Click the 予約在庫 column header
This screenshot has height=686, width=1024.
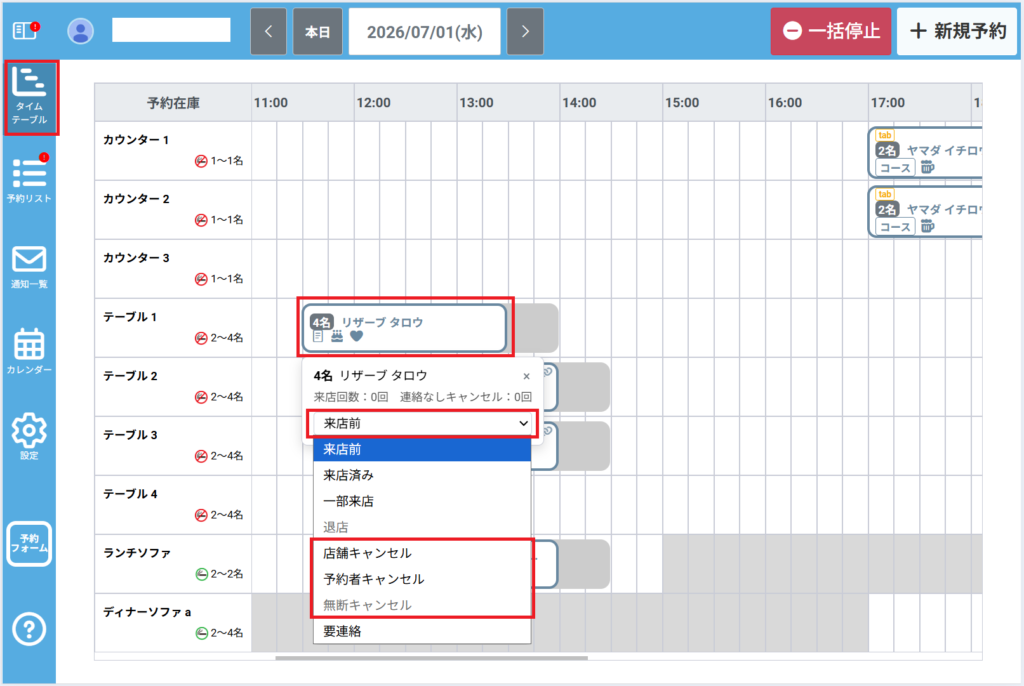click(x=173, y=103)
